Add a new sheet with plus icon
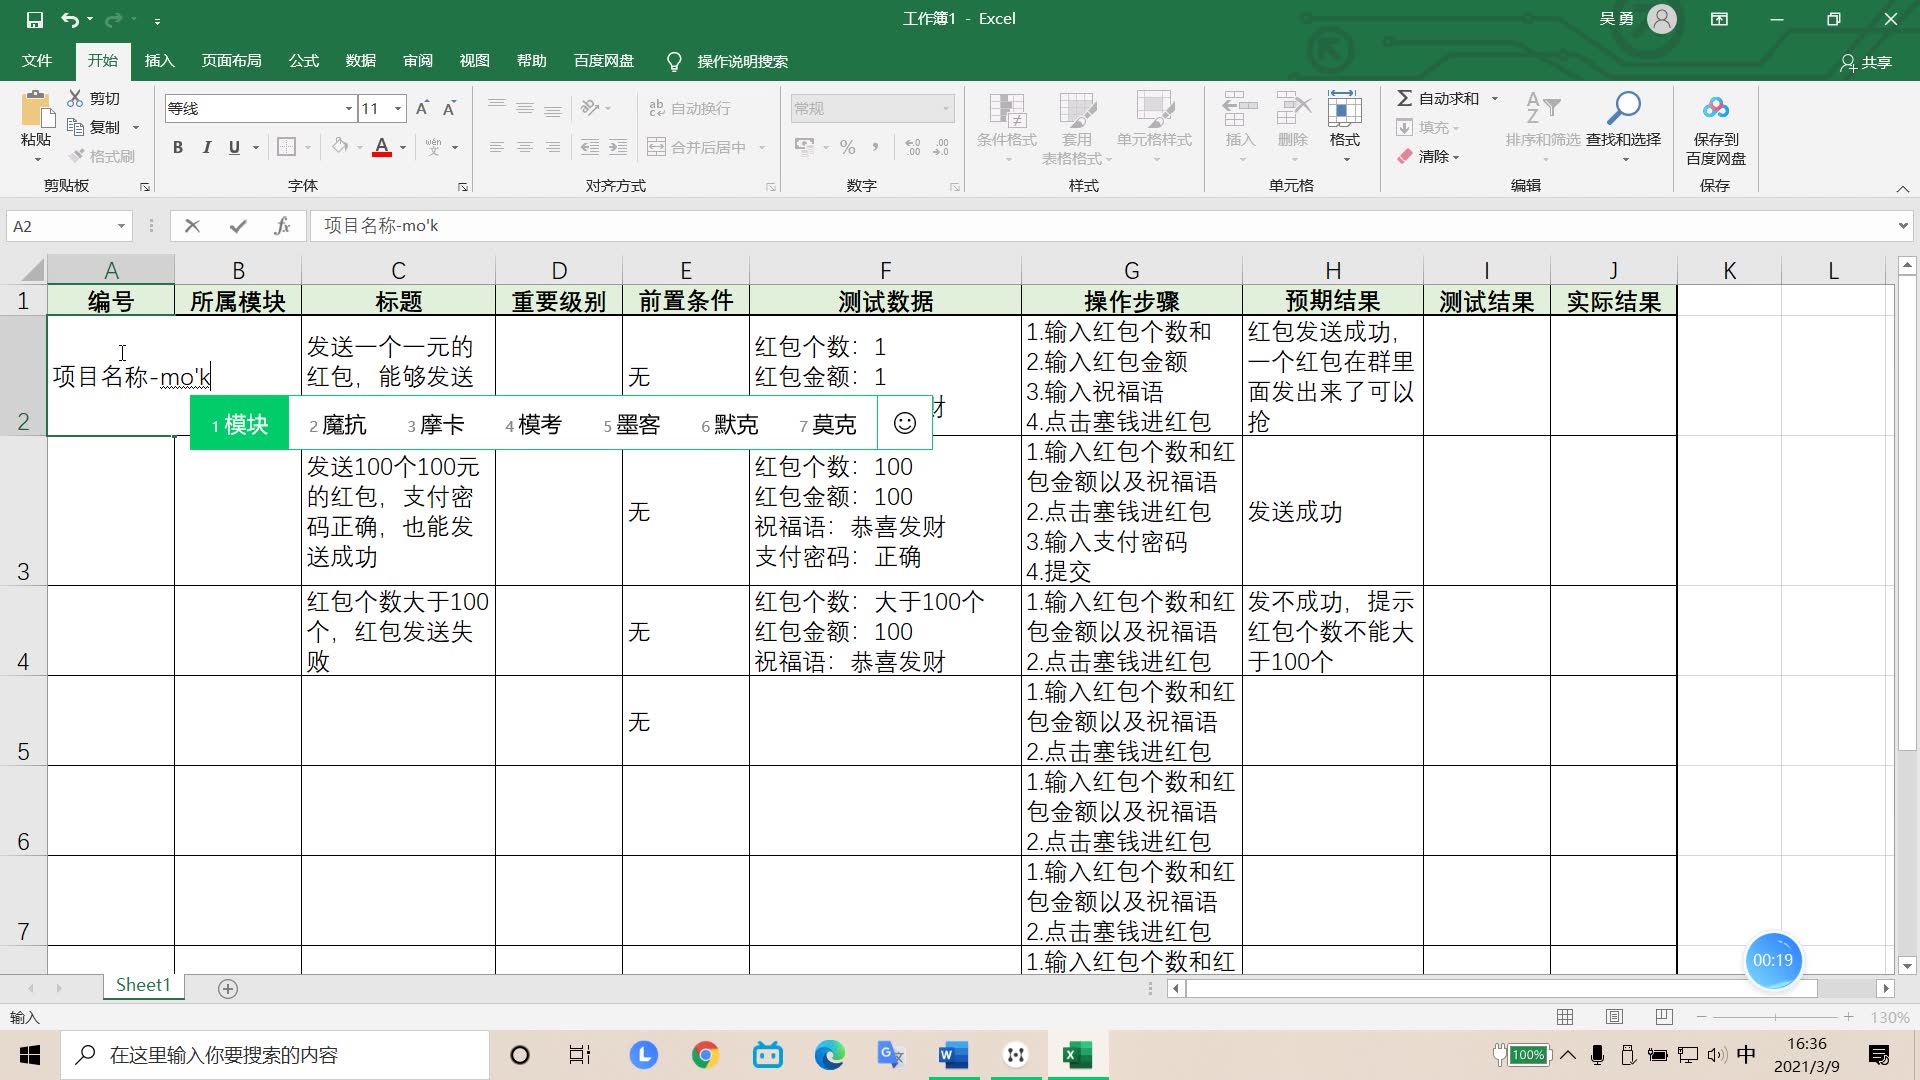Viewport: 1920px width, 1080px height. (228, 988)
